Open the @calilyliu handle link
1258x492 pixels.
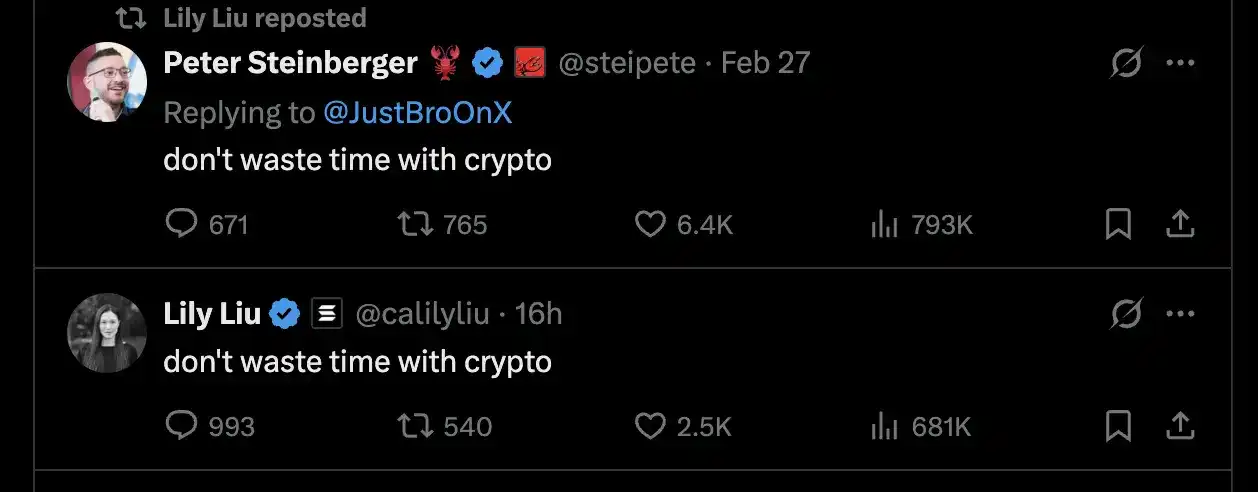422,314
